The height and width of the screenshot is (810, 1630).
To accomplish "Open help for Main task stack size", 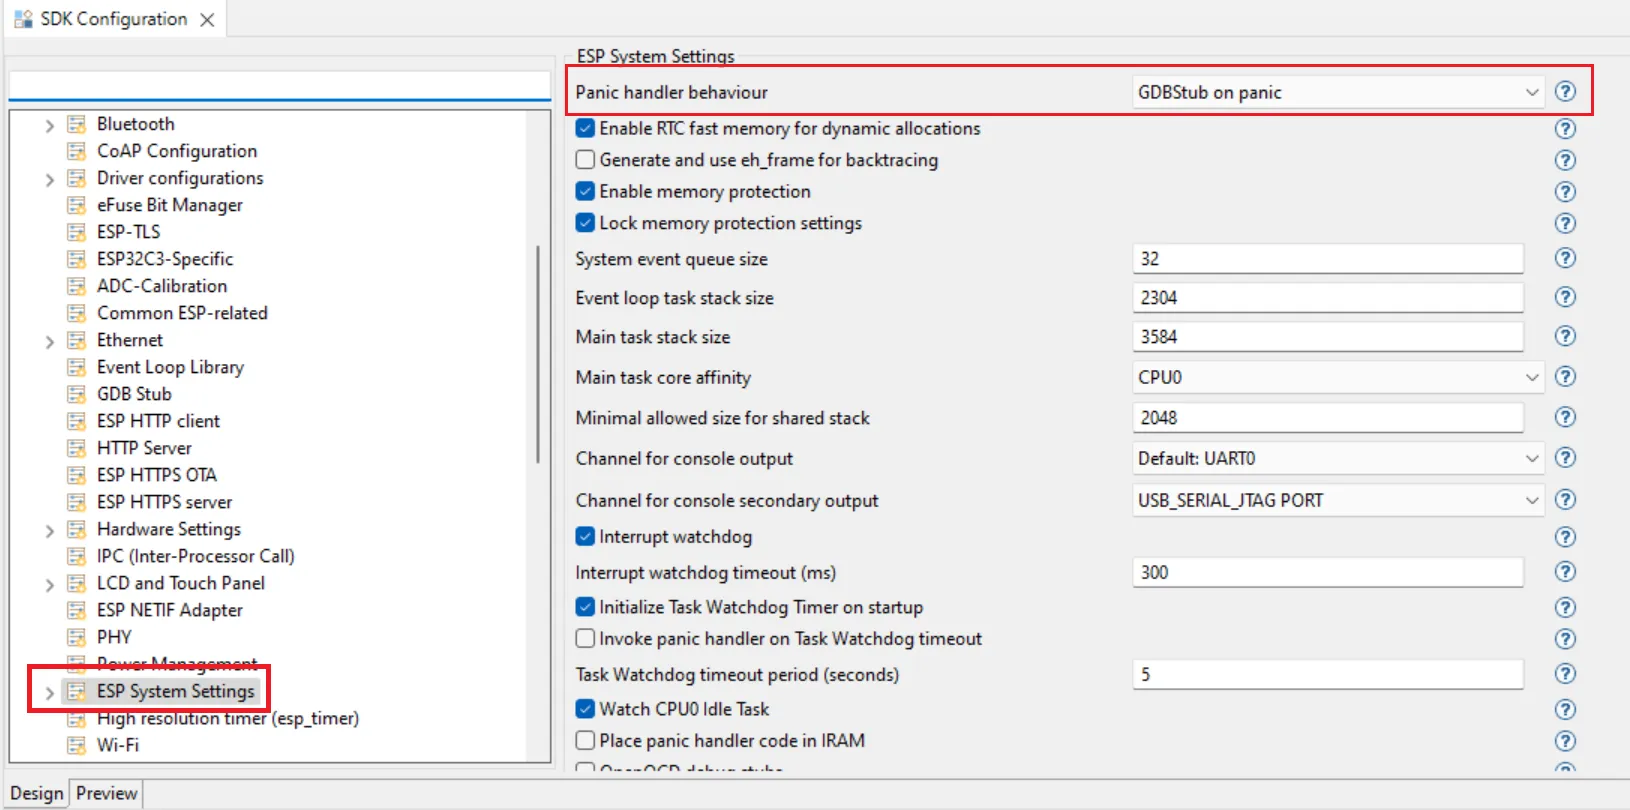I will (1565, 337).
